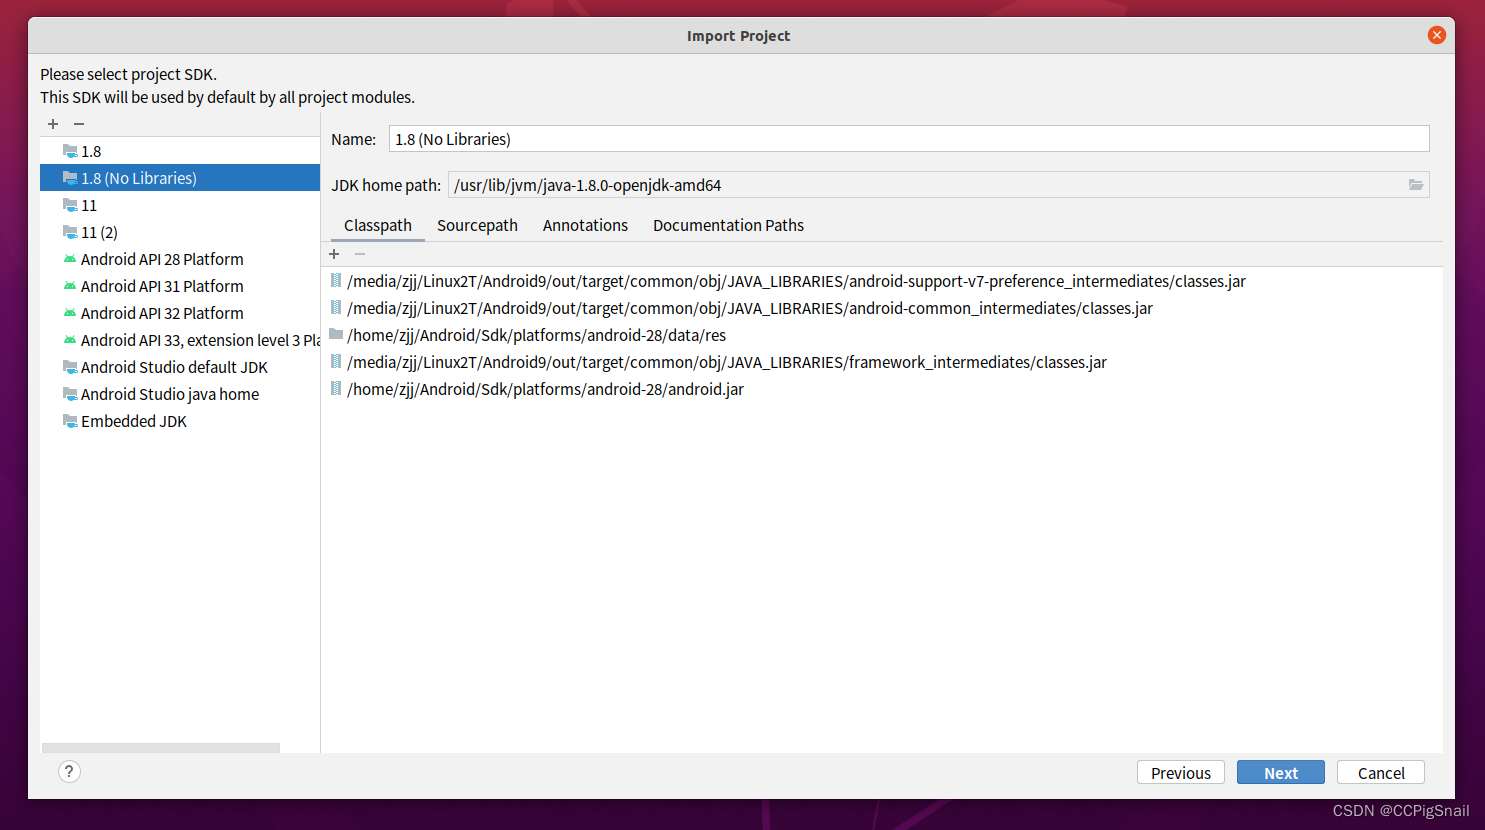Screen dimensions: 1485x830
Task: Close the Import Project dialog
Action: click(x=1437, y=35)
